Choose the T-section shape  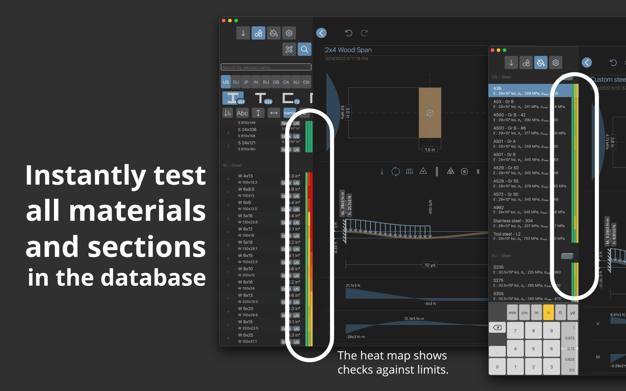coord(263,98)
